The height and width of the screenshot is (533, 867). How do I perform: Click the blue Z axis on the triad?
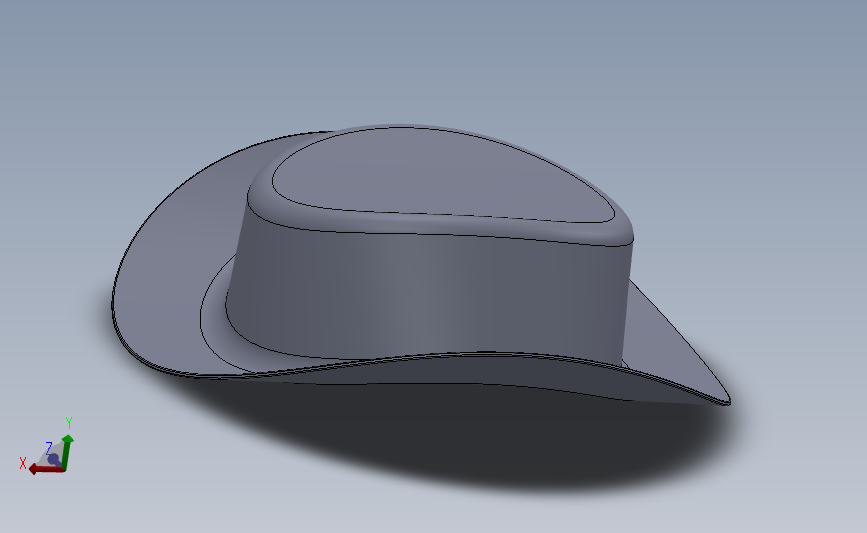(x=54, y=459)
